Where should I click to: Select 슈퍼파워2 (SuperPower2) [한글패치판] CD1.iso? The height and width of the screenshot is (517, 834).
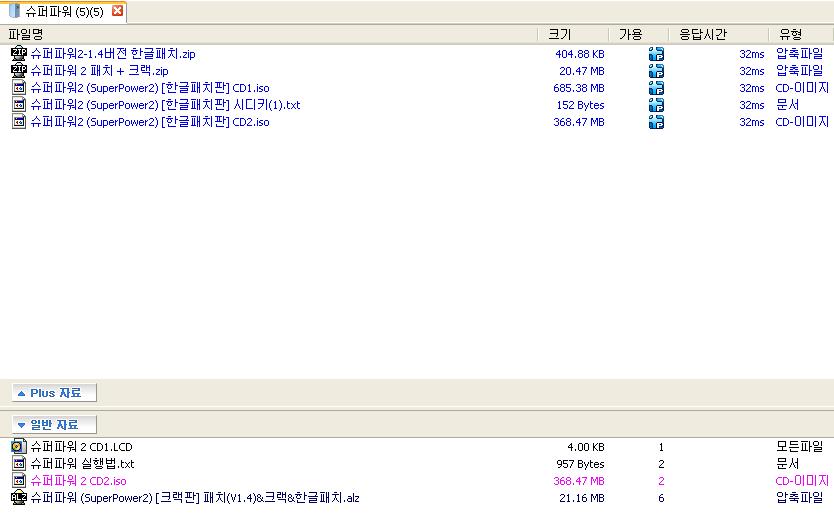pyautogui.click(x=150, y=88)
